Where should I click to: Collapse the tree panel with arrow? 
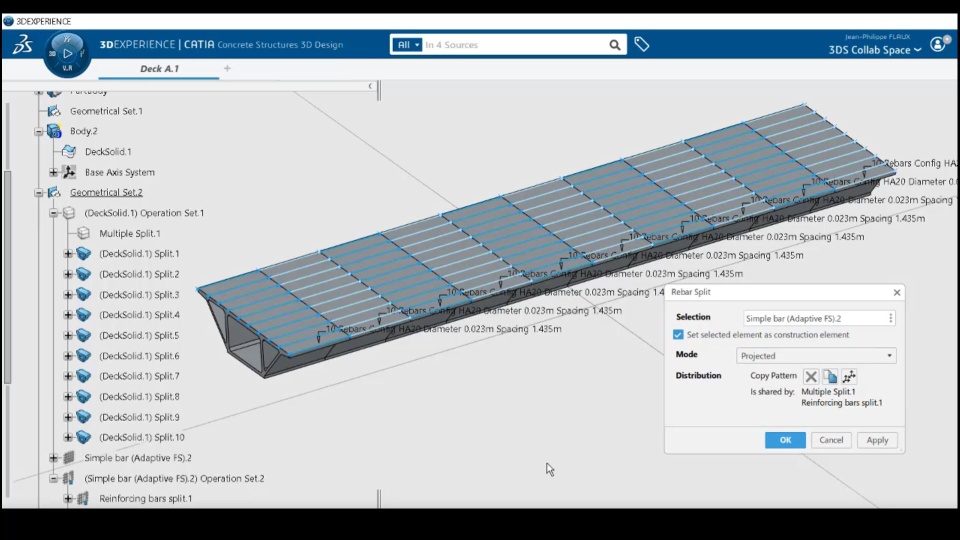coord(370,86)
